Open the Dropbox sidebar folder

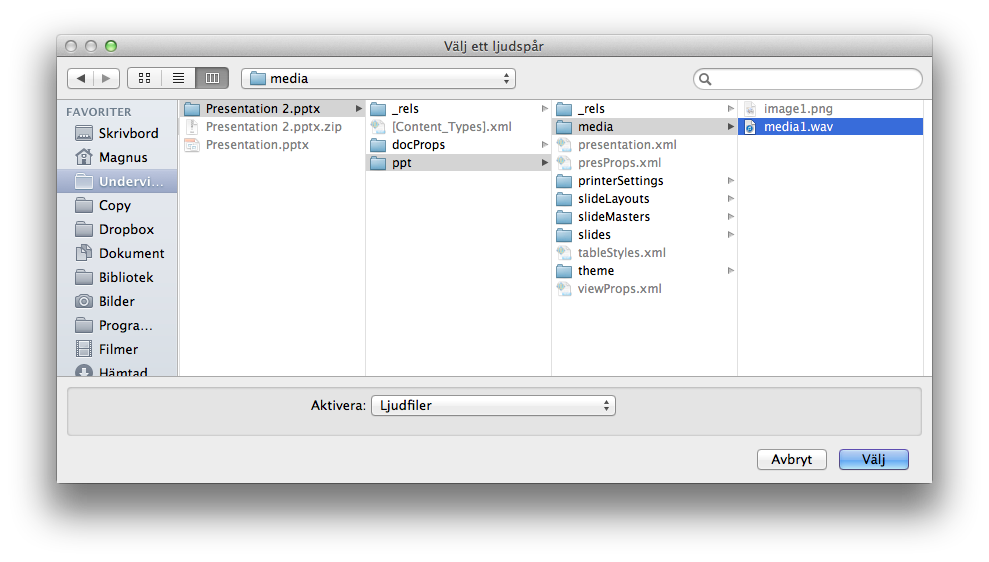click(x=126, y=229)
